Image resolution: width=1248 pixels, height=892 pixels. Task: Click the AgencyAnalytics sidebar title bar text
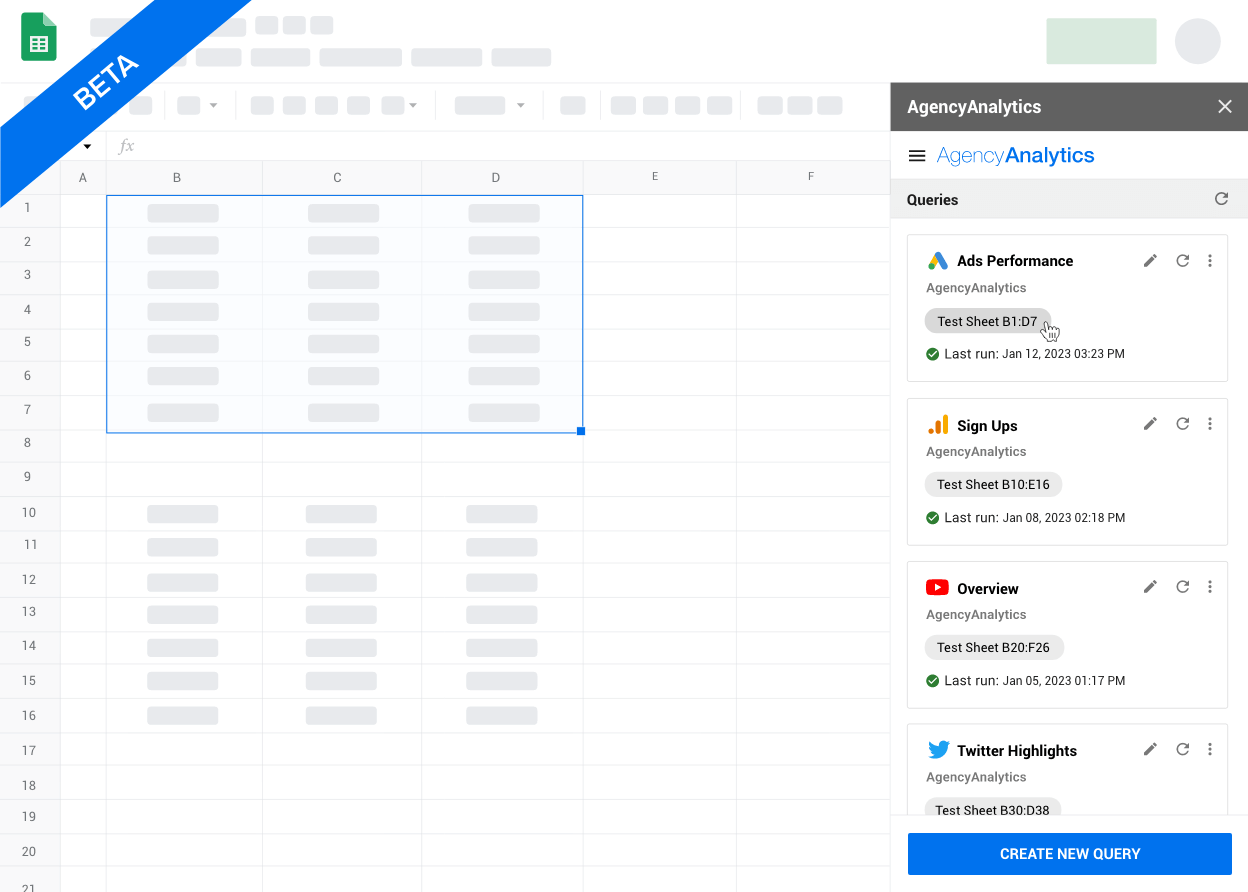coord(974,107)
